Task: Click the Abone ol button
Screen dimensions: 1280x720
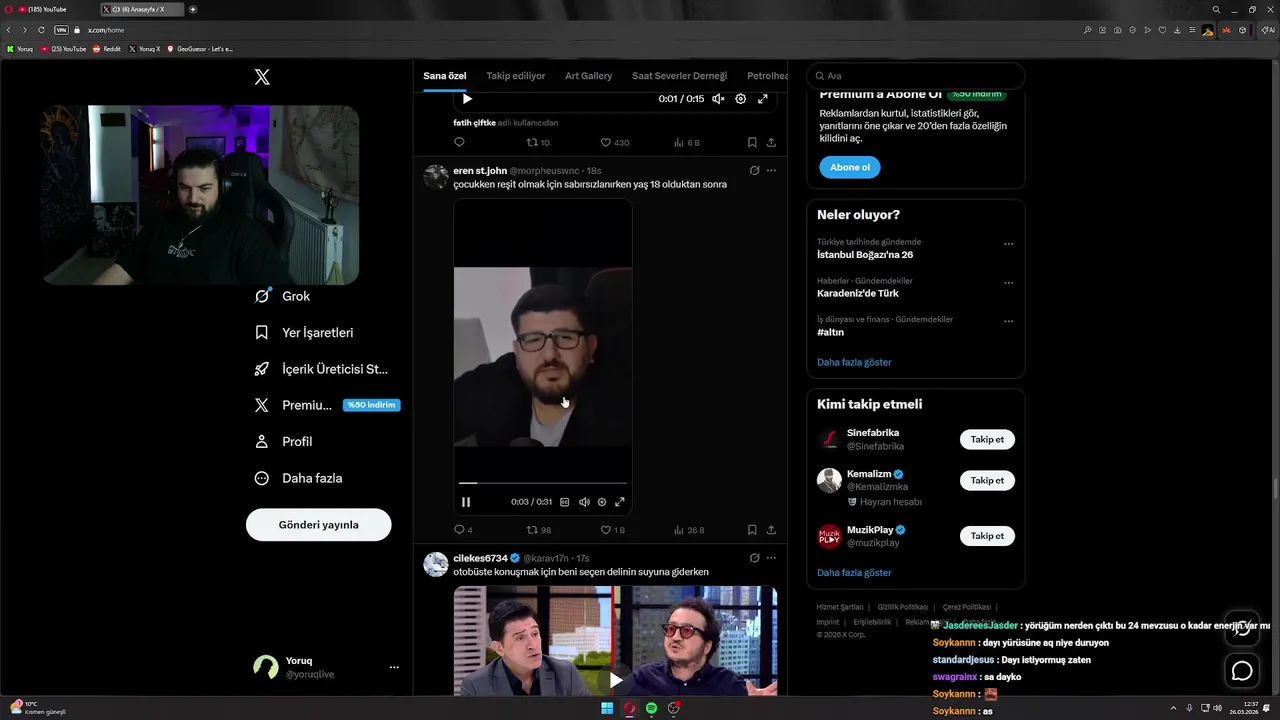Action: (x=850, y=167)
